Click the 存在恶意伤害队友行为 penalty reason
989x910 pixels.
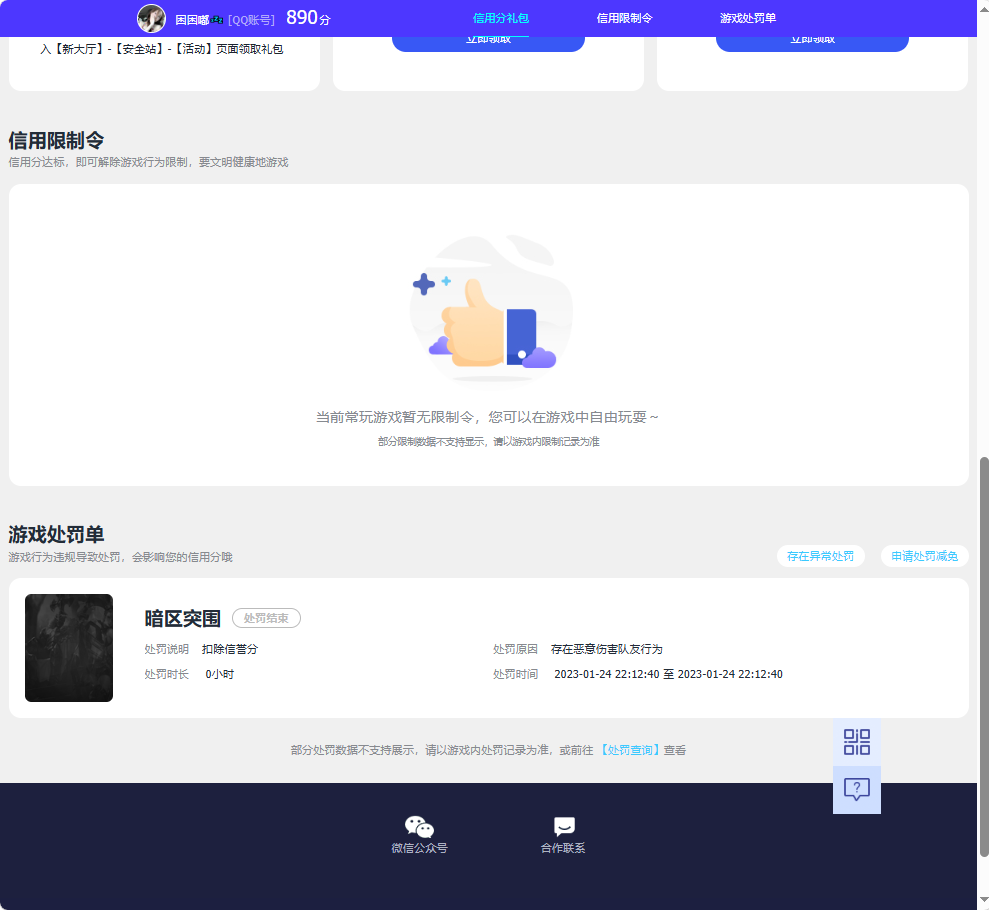point(607,649)
